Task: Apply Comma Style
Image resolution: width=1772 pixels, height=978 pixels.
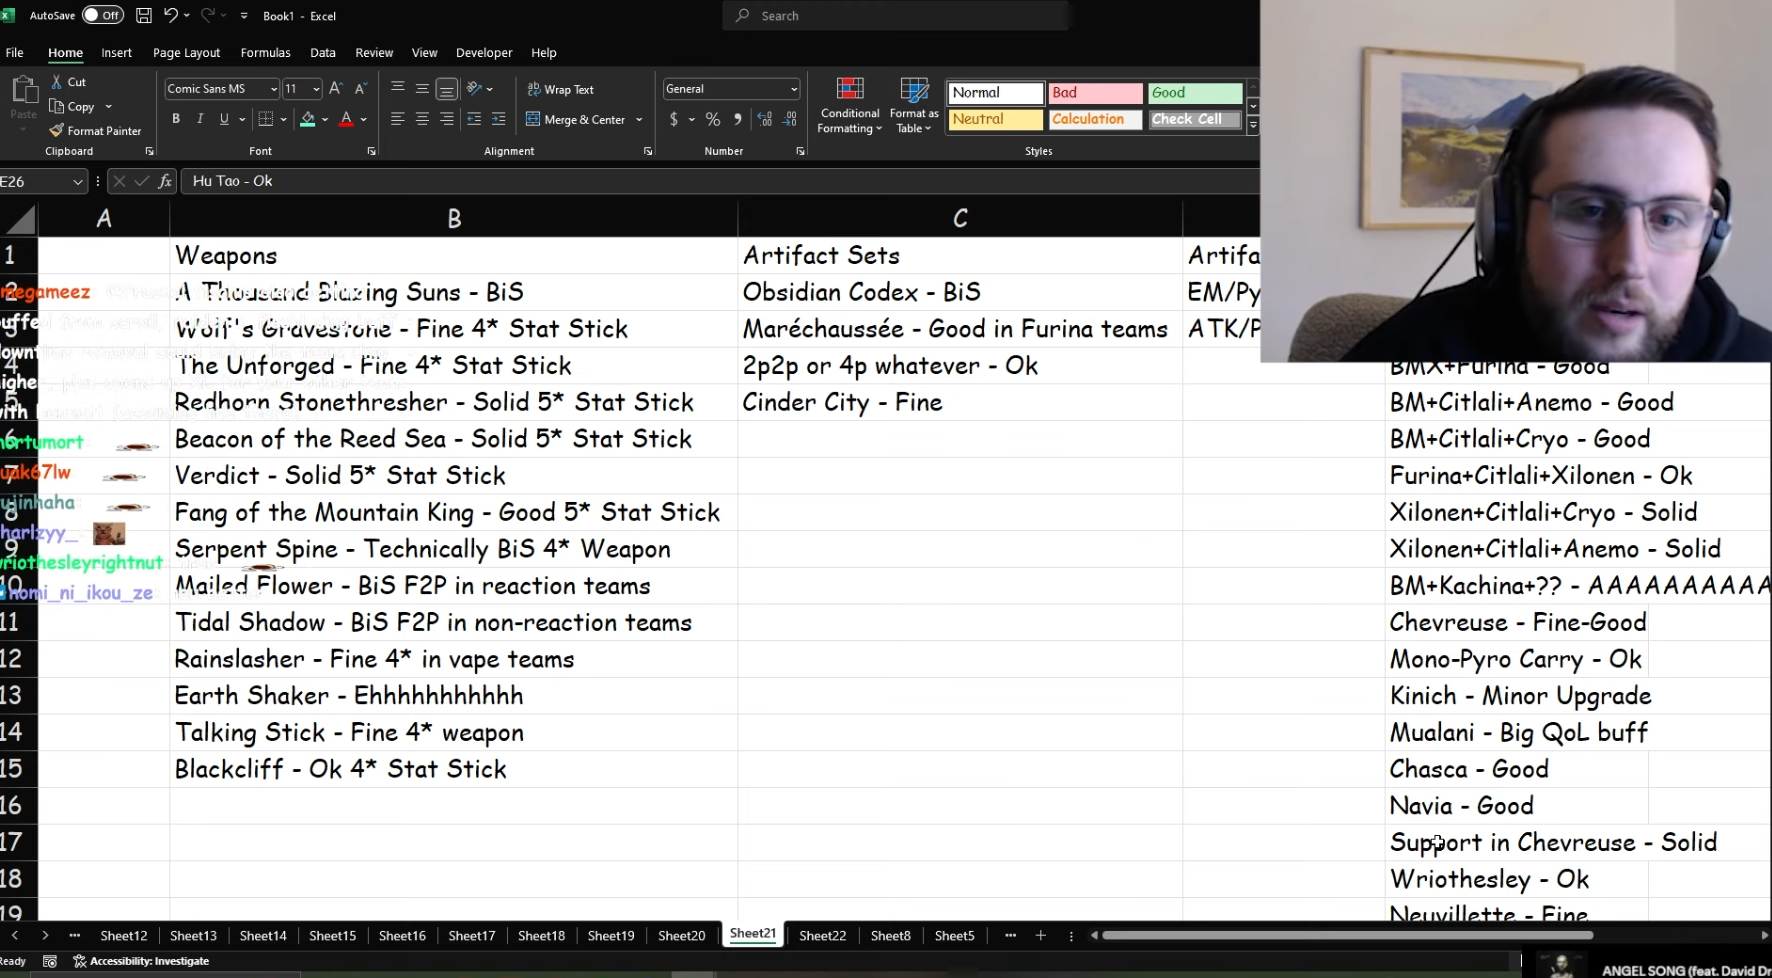Action: 738,119
